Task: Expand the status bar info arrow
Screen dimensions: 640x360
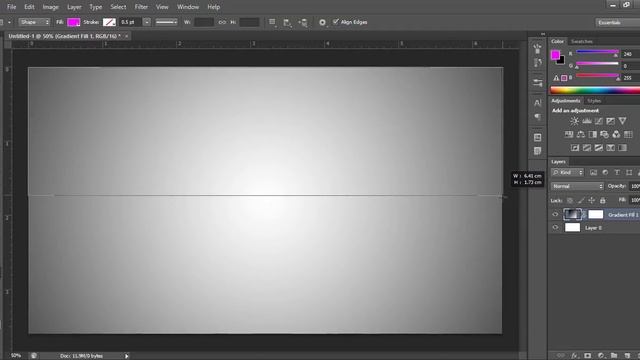Action: pyautogui.click(x=127, y=356)
